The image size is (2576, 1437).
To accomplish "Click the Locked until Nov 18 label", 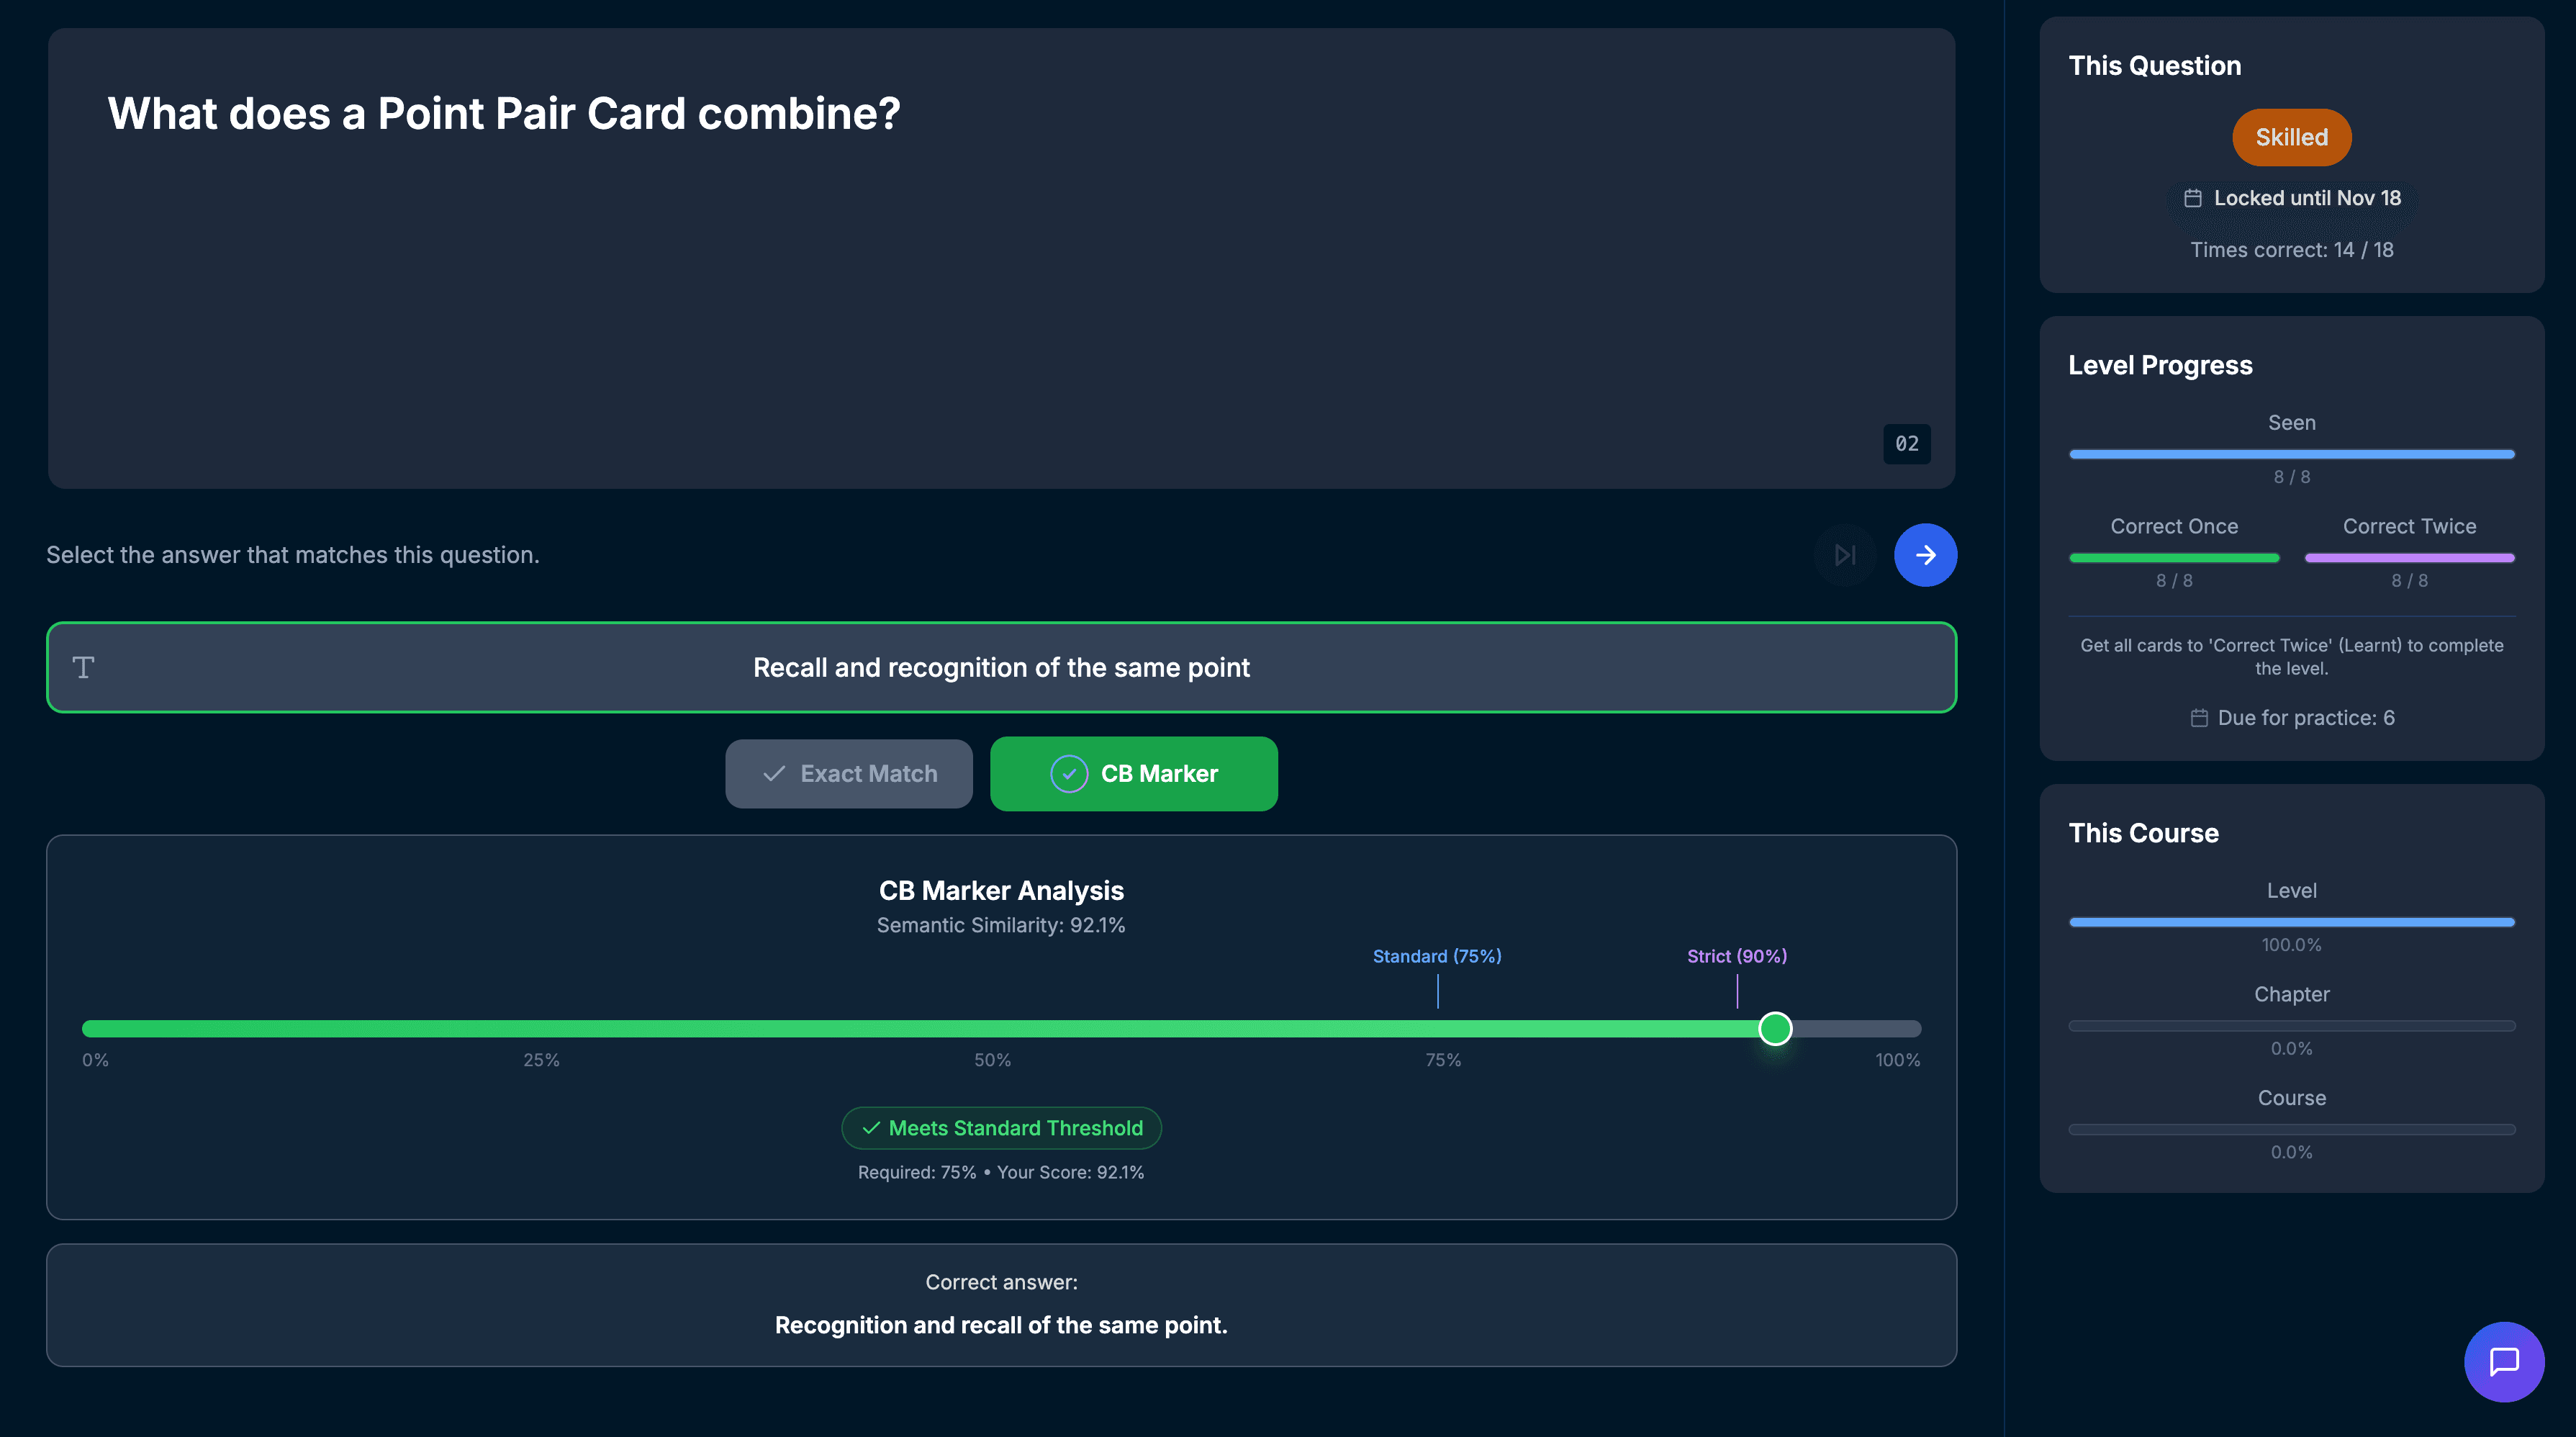I will point(2306,198).
